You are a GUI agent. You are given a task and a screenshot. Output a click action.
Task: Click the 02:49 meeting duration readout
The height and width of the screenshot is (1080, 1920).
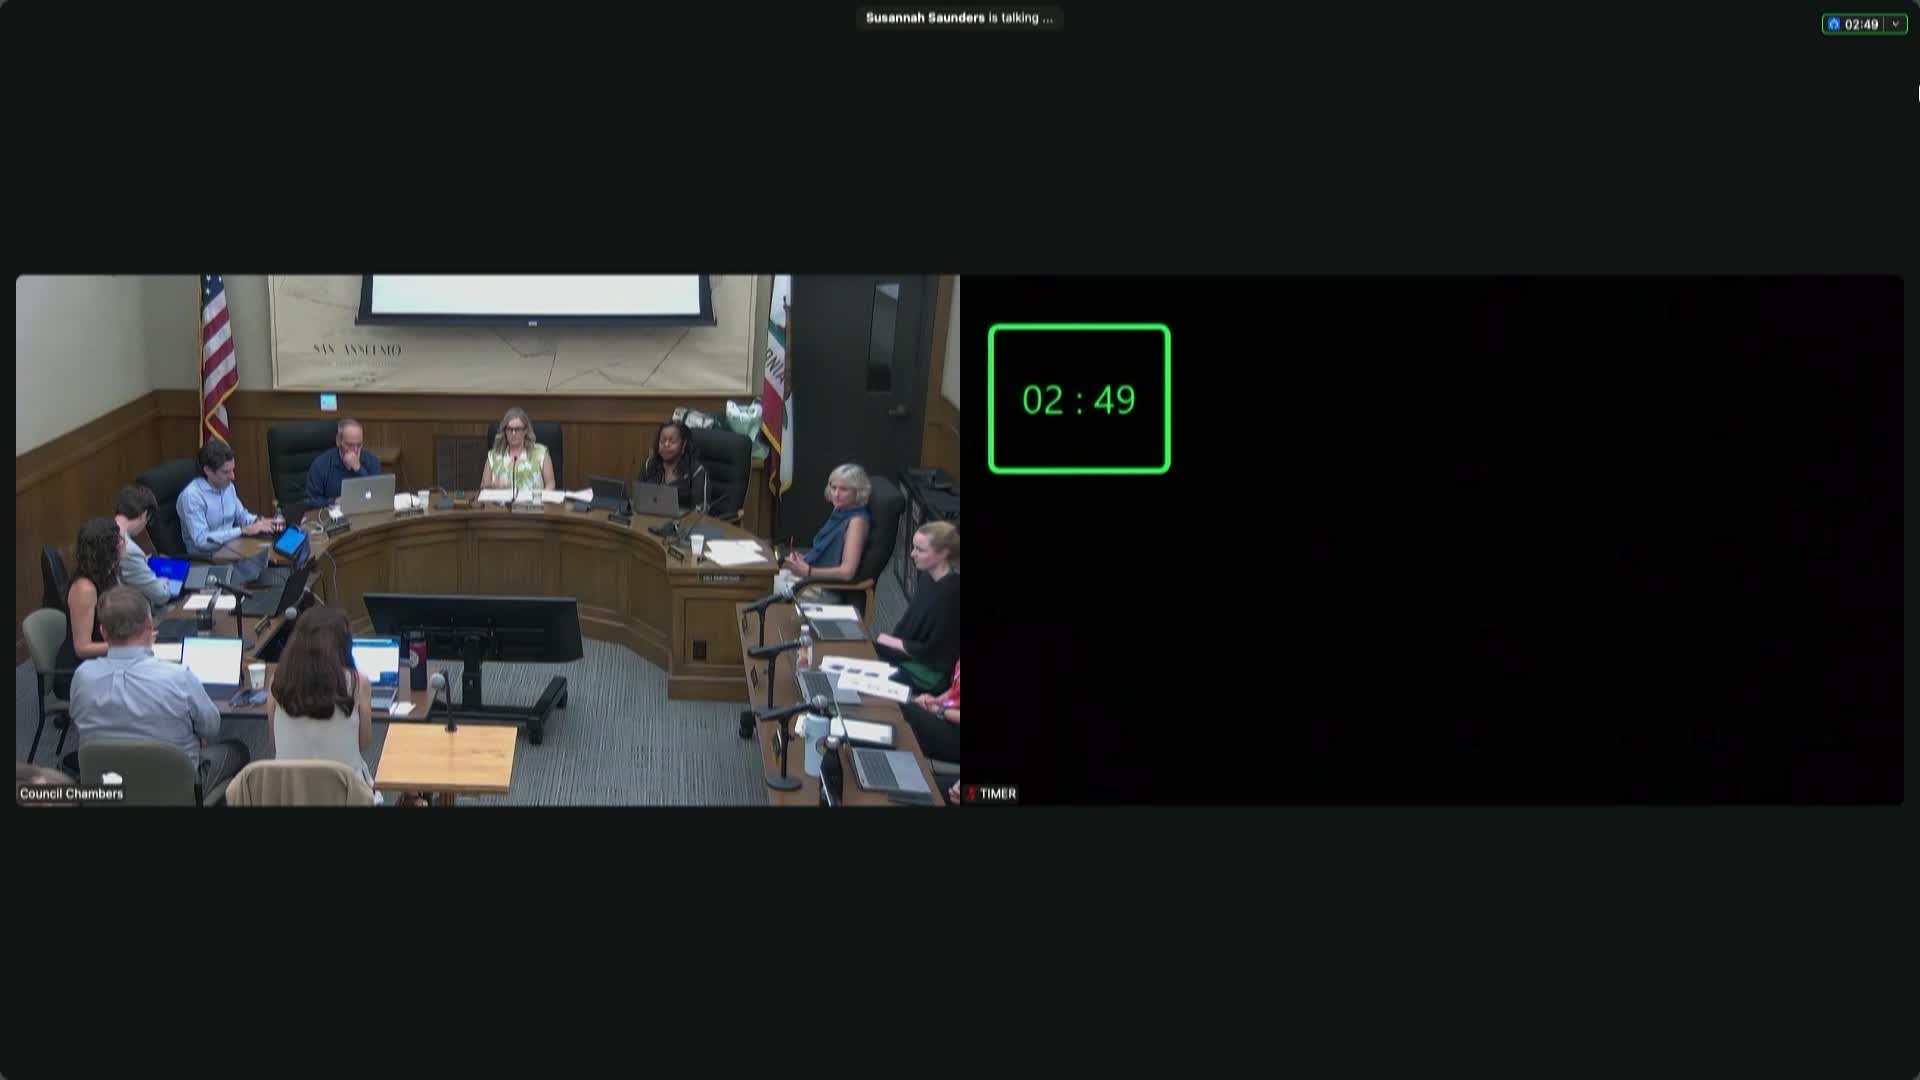(1861, 24)
